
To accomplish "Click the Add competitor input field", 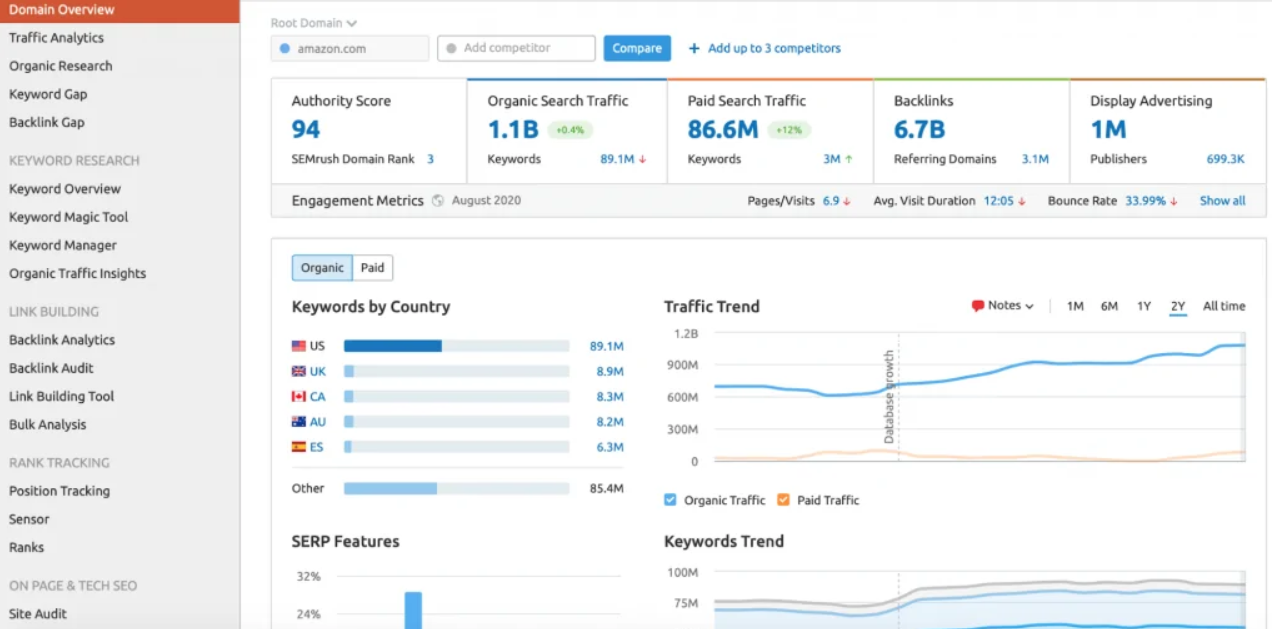I will click(516, 48).
